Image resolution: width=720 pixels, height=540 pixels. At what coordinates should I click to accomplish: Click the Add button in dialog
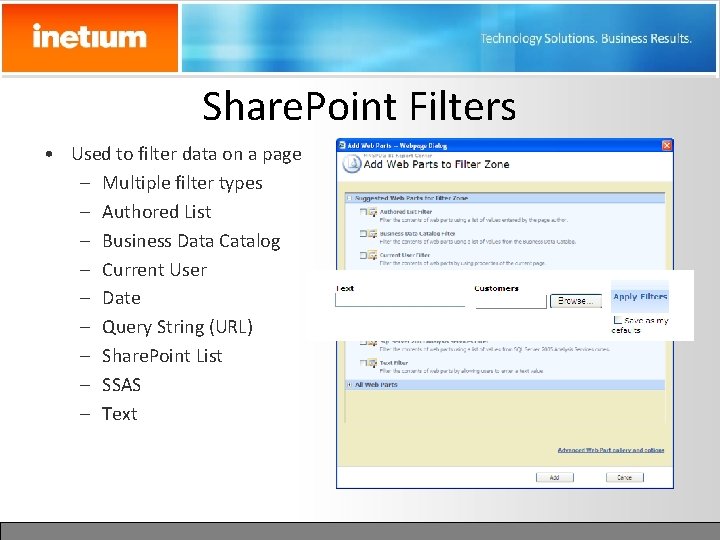[x=555, y=478]
